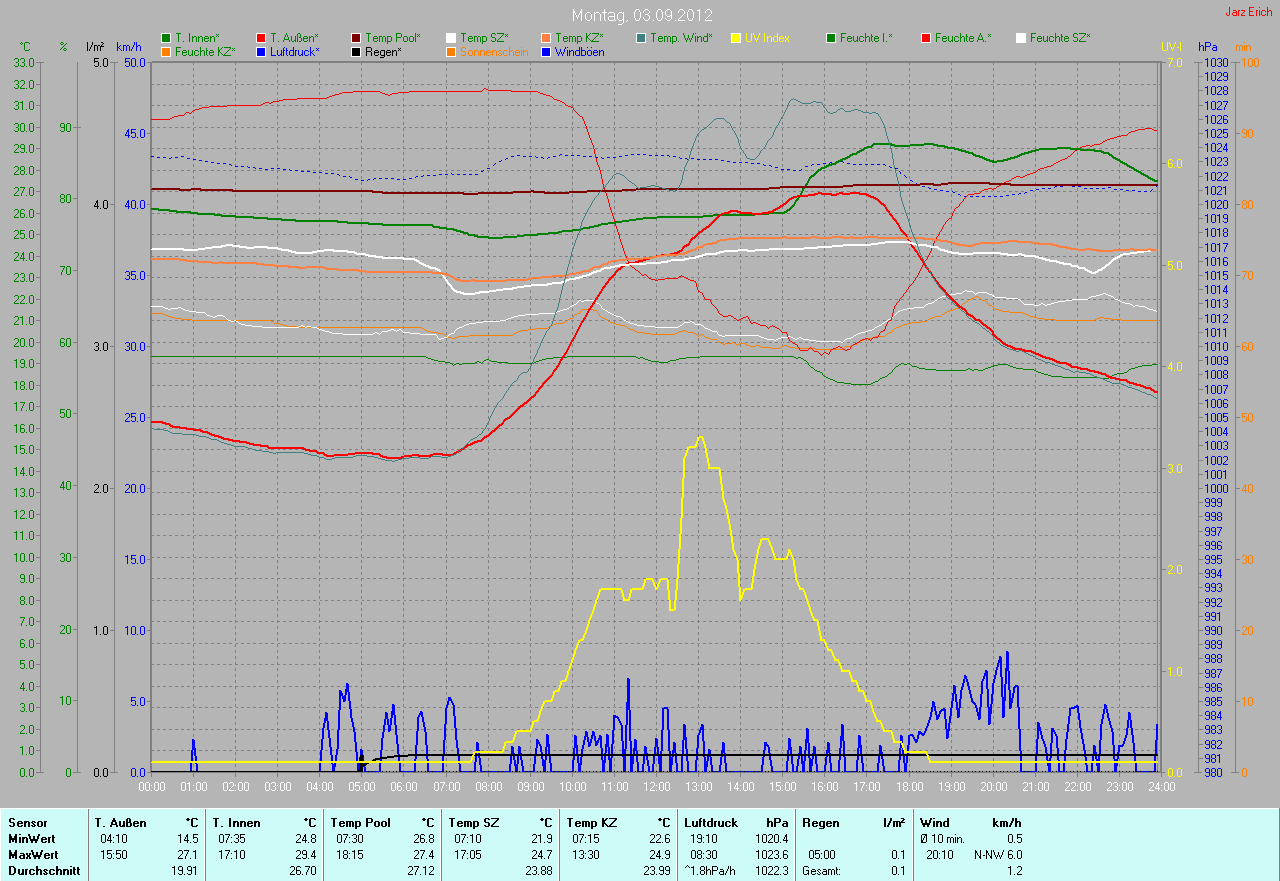Click the red T. Außen legend swatch
This screenshot has height=881, width=1280.
[261, 38]
